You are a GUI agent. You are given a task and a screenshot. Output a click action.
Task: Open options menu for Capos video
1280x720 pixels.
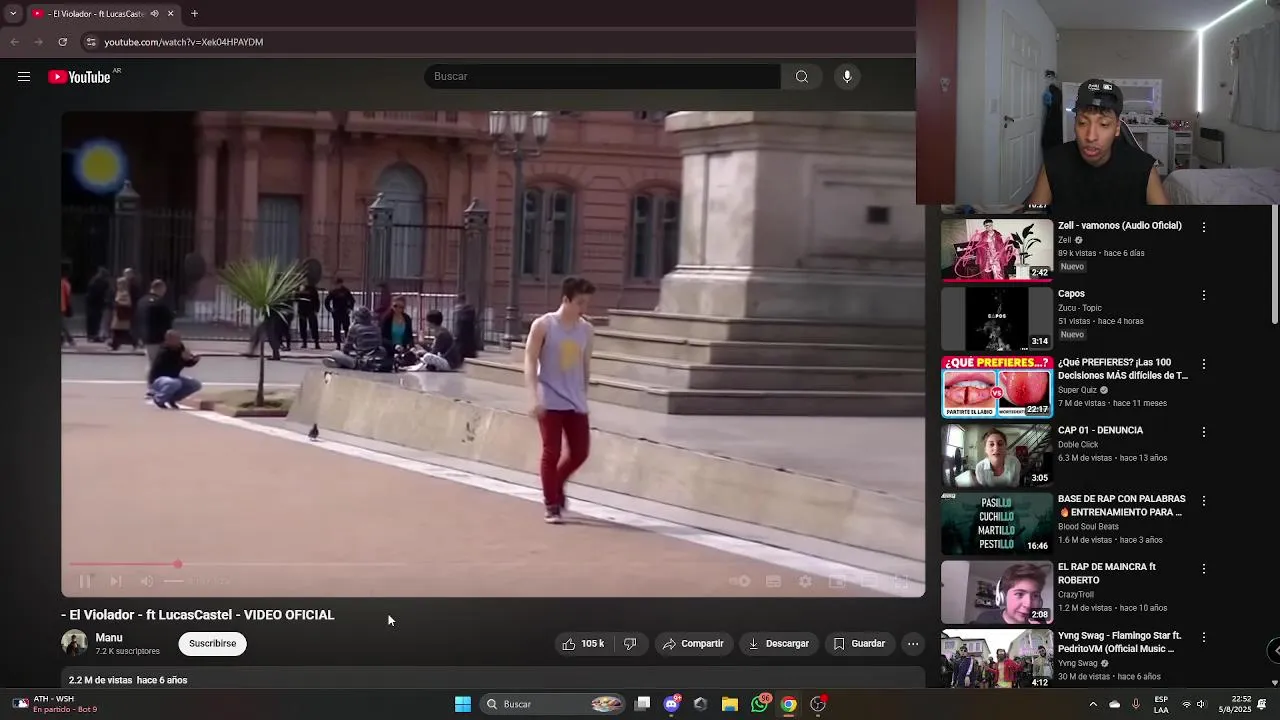pyautogui.click(x=1204, y=295)
